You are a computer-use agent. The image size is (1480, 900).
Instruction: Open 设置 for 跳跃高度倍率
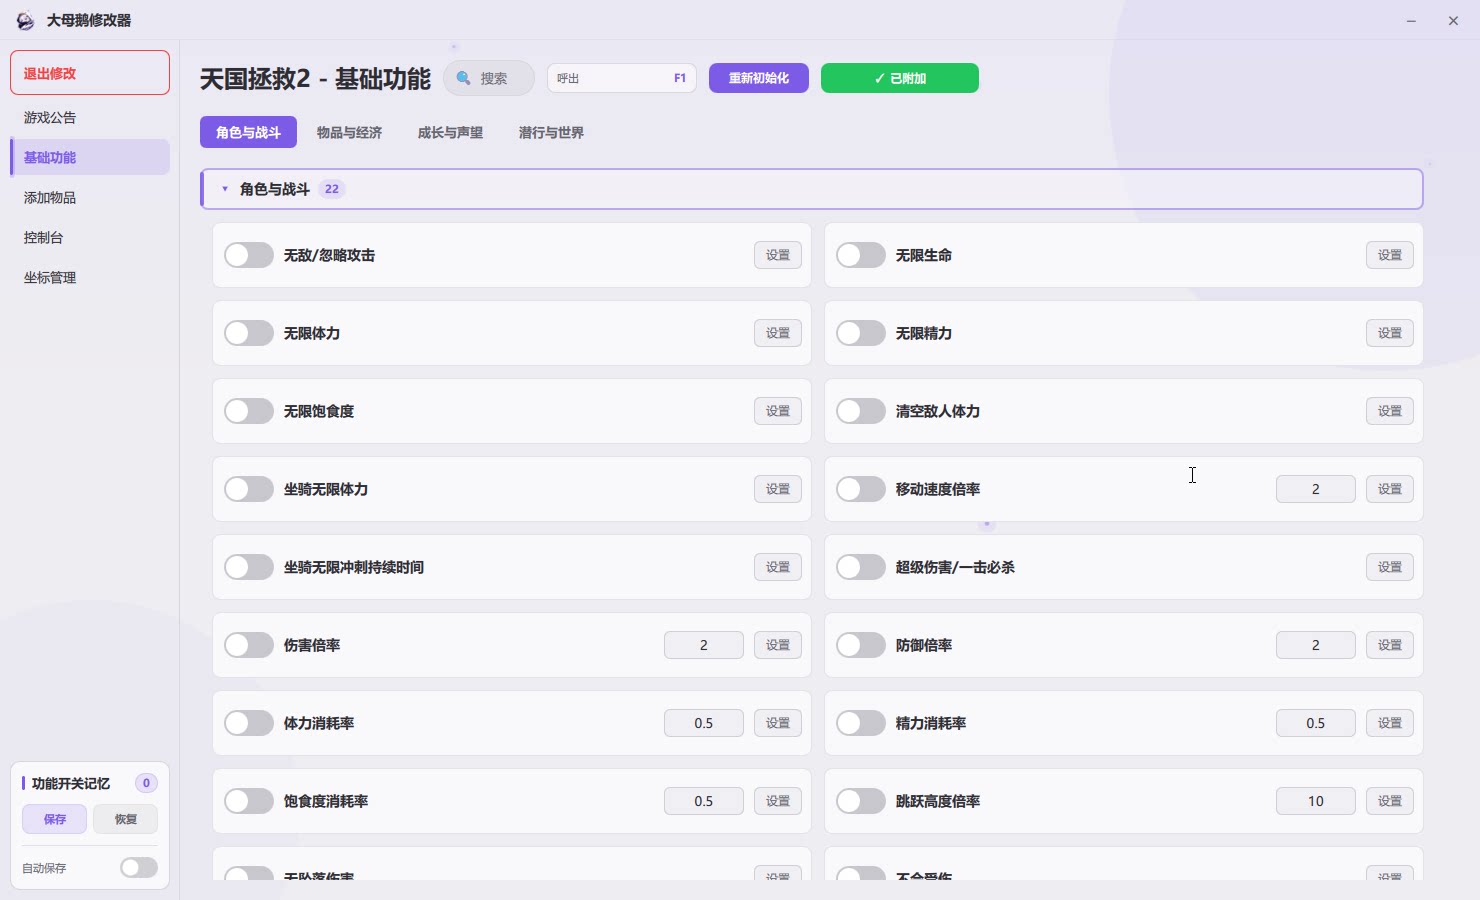(1390, 801)
